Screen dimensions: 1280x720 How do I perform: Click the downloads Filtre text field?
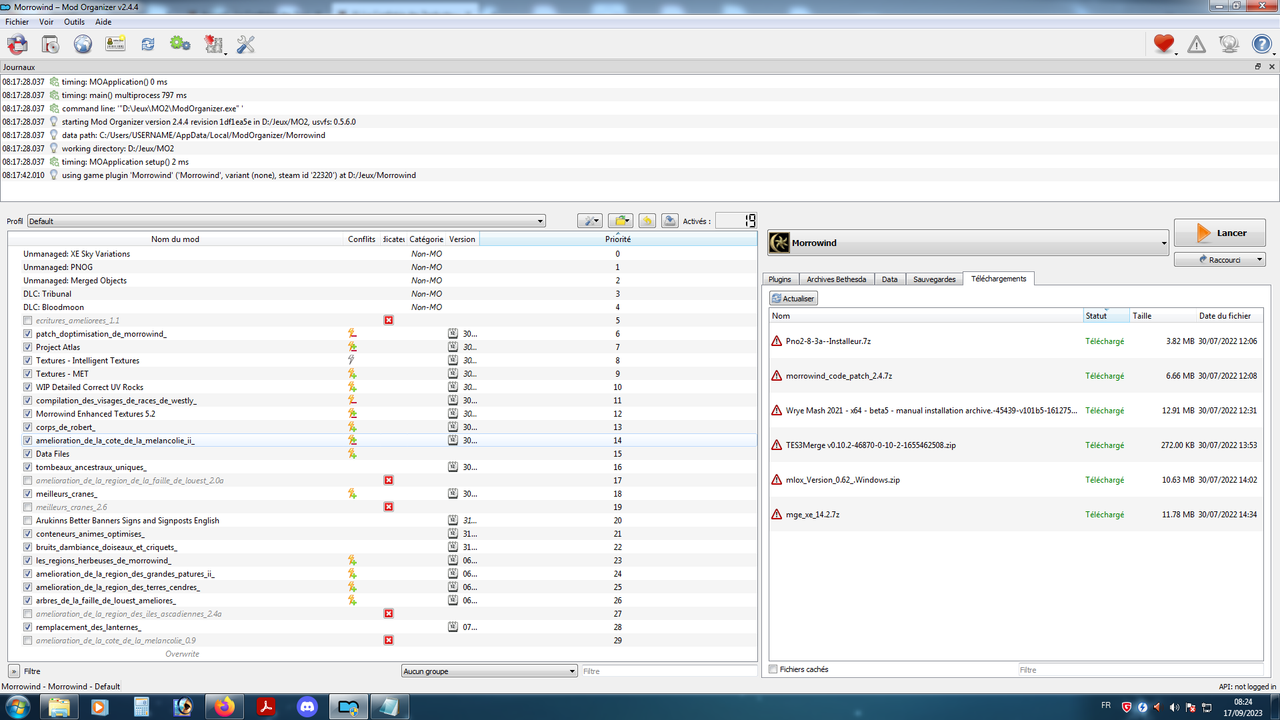pos(1140,670)
